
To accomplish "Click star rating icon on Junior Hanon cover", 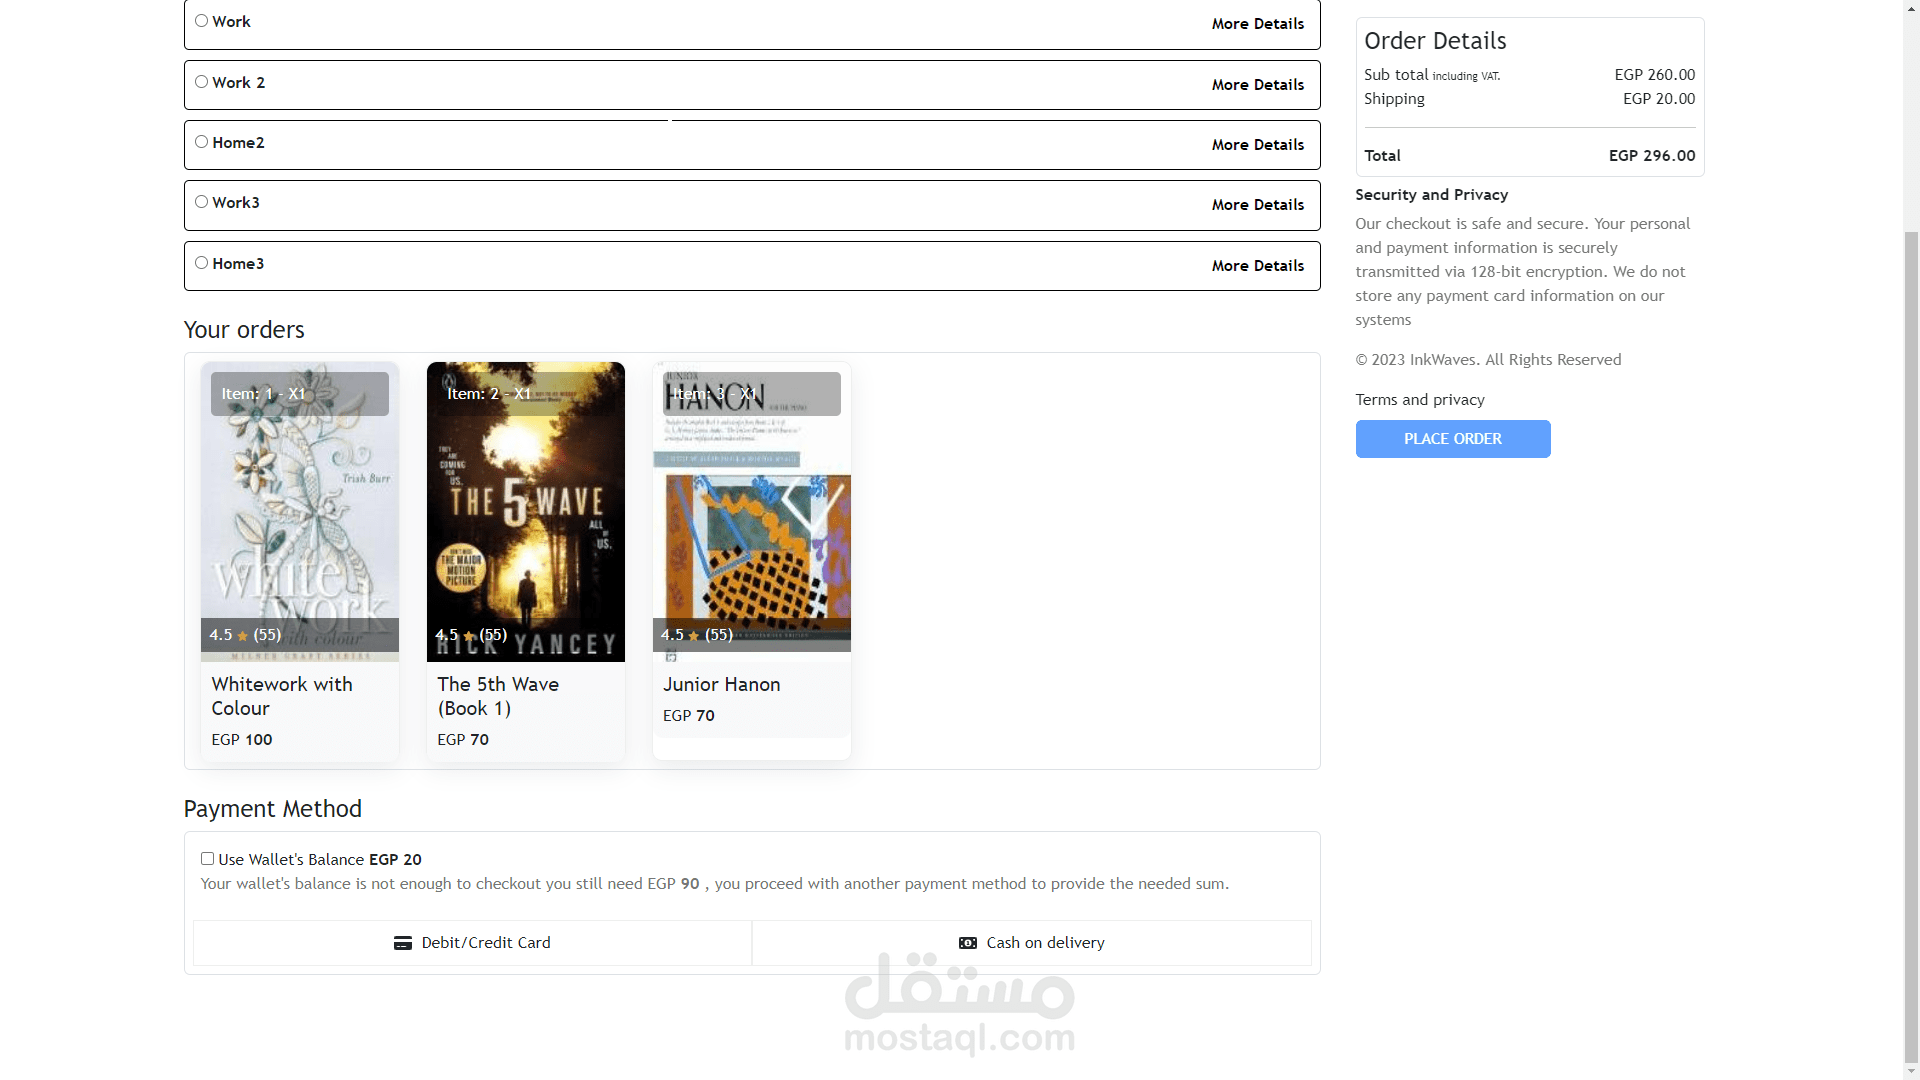I will pos(694,636).
